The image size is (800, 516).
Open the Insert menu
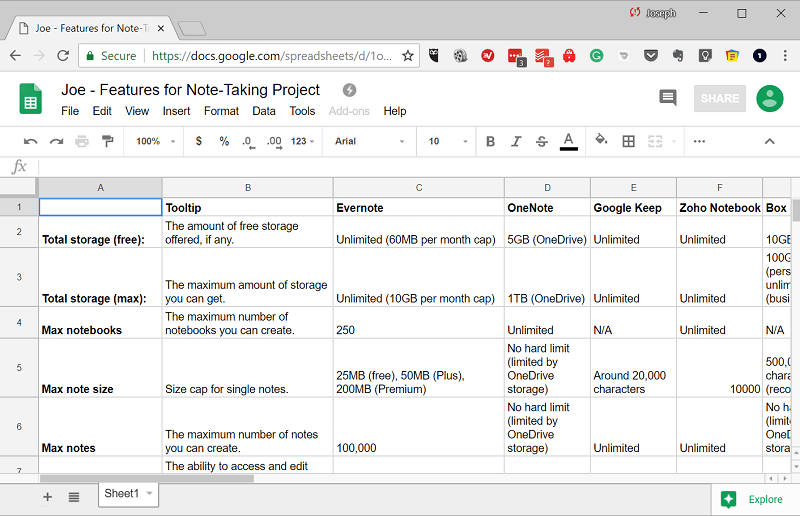click(176, 111)
